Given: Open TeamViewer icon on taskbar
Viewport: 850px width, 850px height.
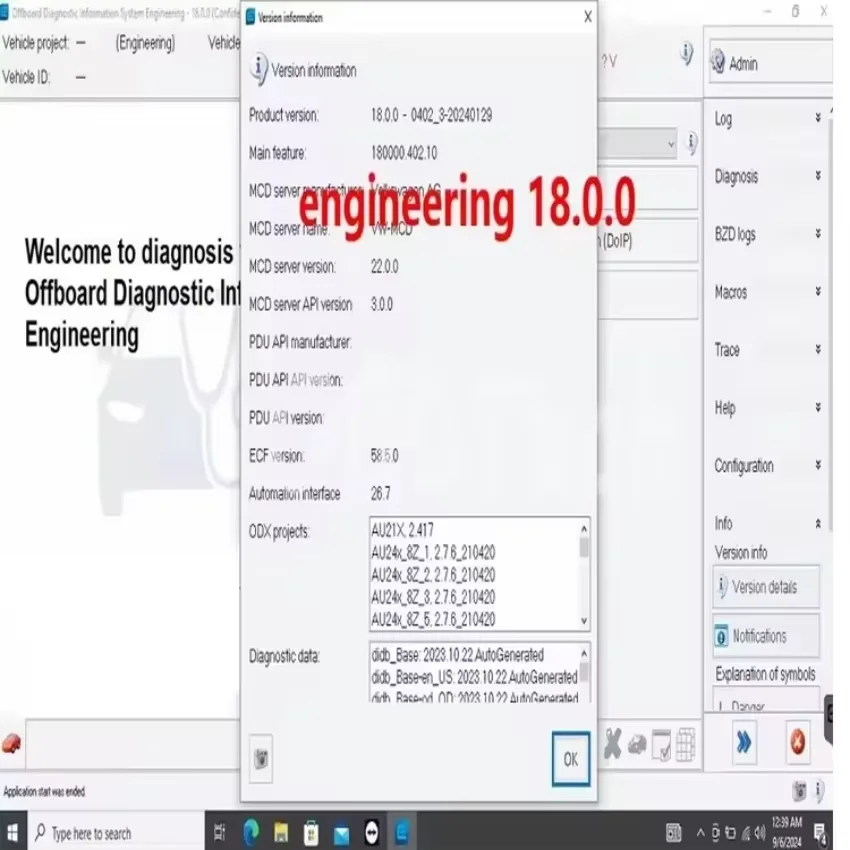Looking at the screenshot, I should (371, 832).
